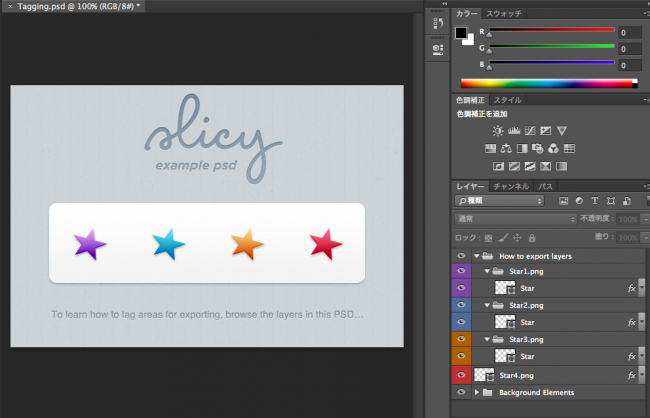Expand fx effects on Star4.png layer
The height and width of the screenshot is (418, 650).
tap(642, 375)
